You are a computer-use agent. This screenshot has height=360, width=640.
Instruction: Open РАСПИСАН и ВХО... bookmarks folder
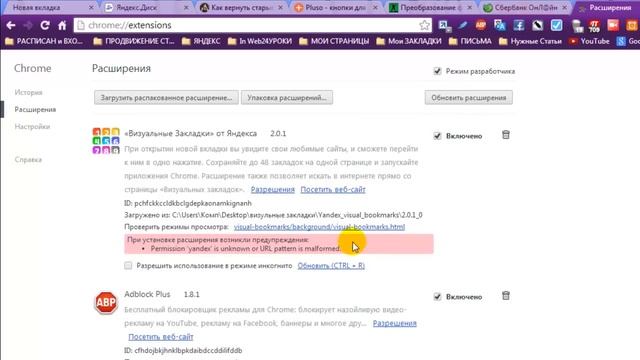pyautogui.click(x=44, y=41)
